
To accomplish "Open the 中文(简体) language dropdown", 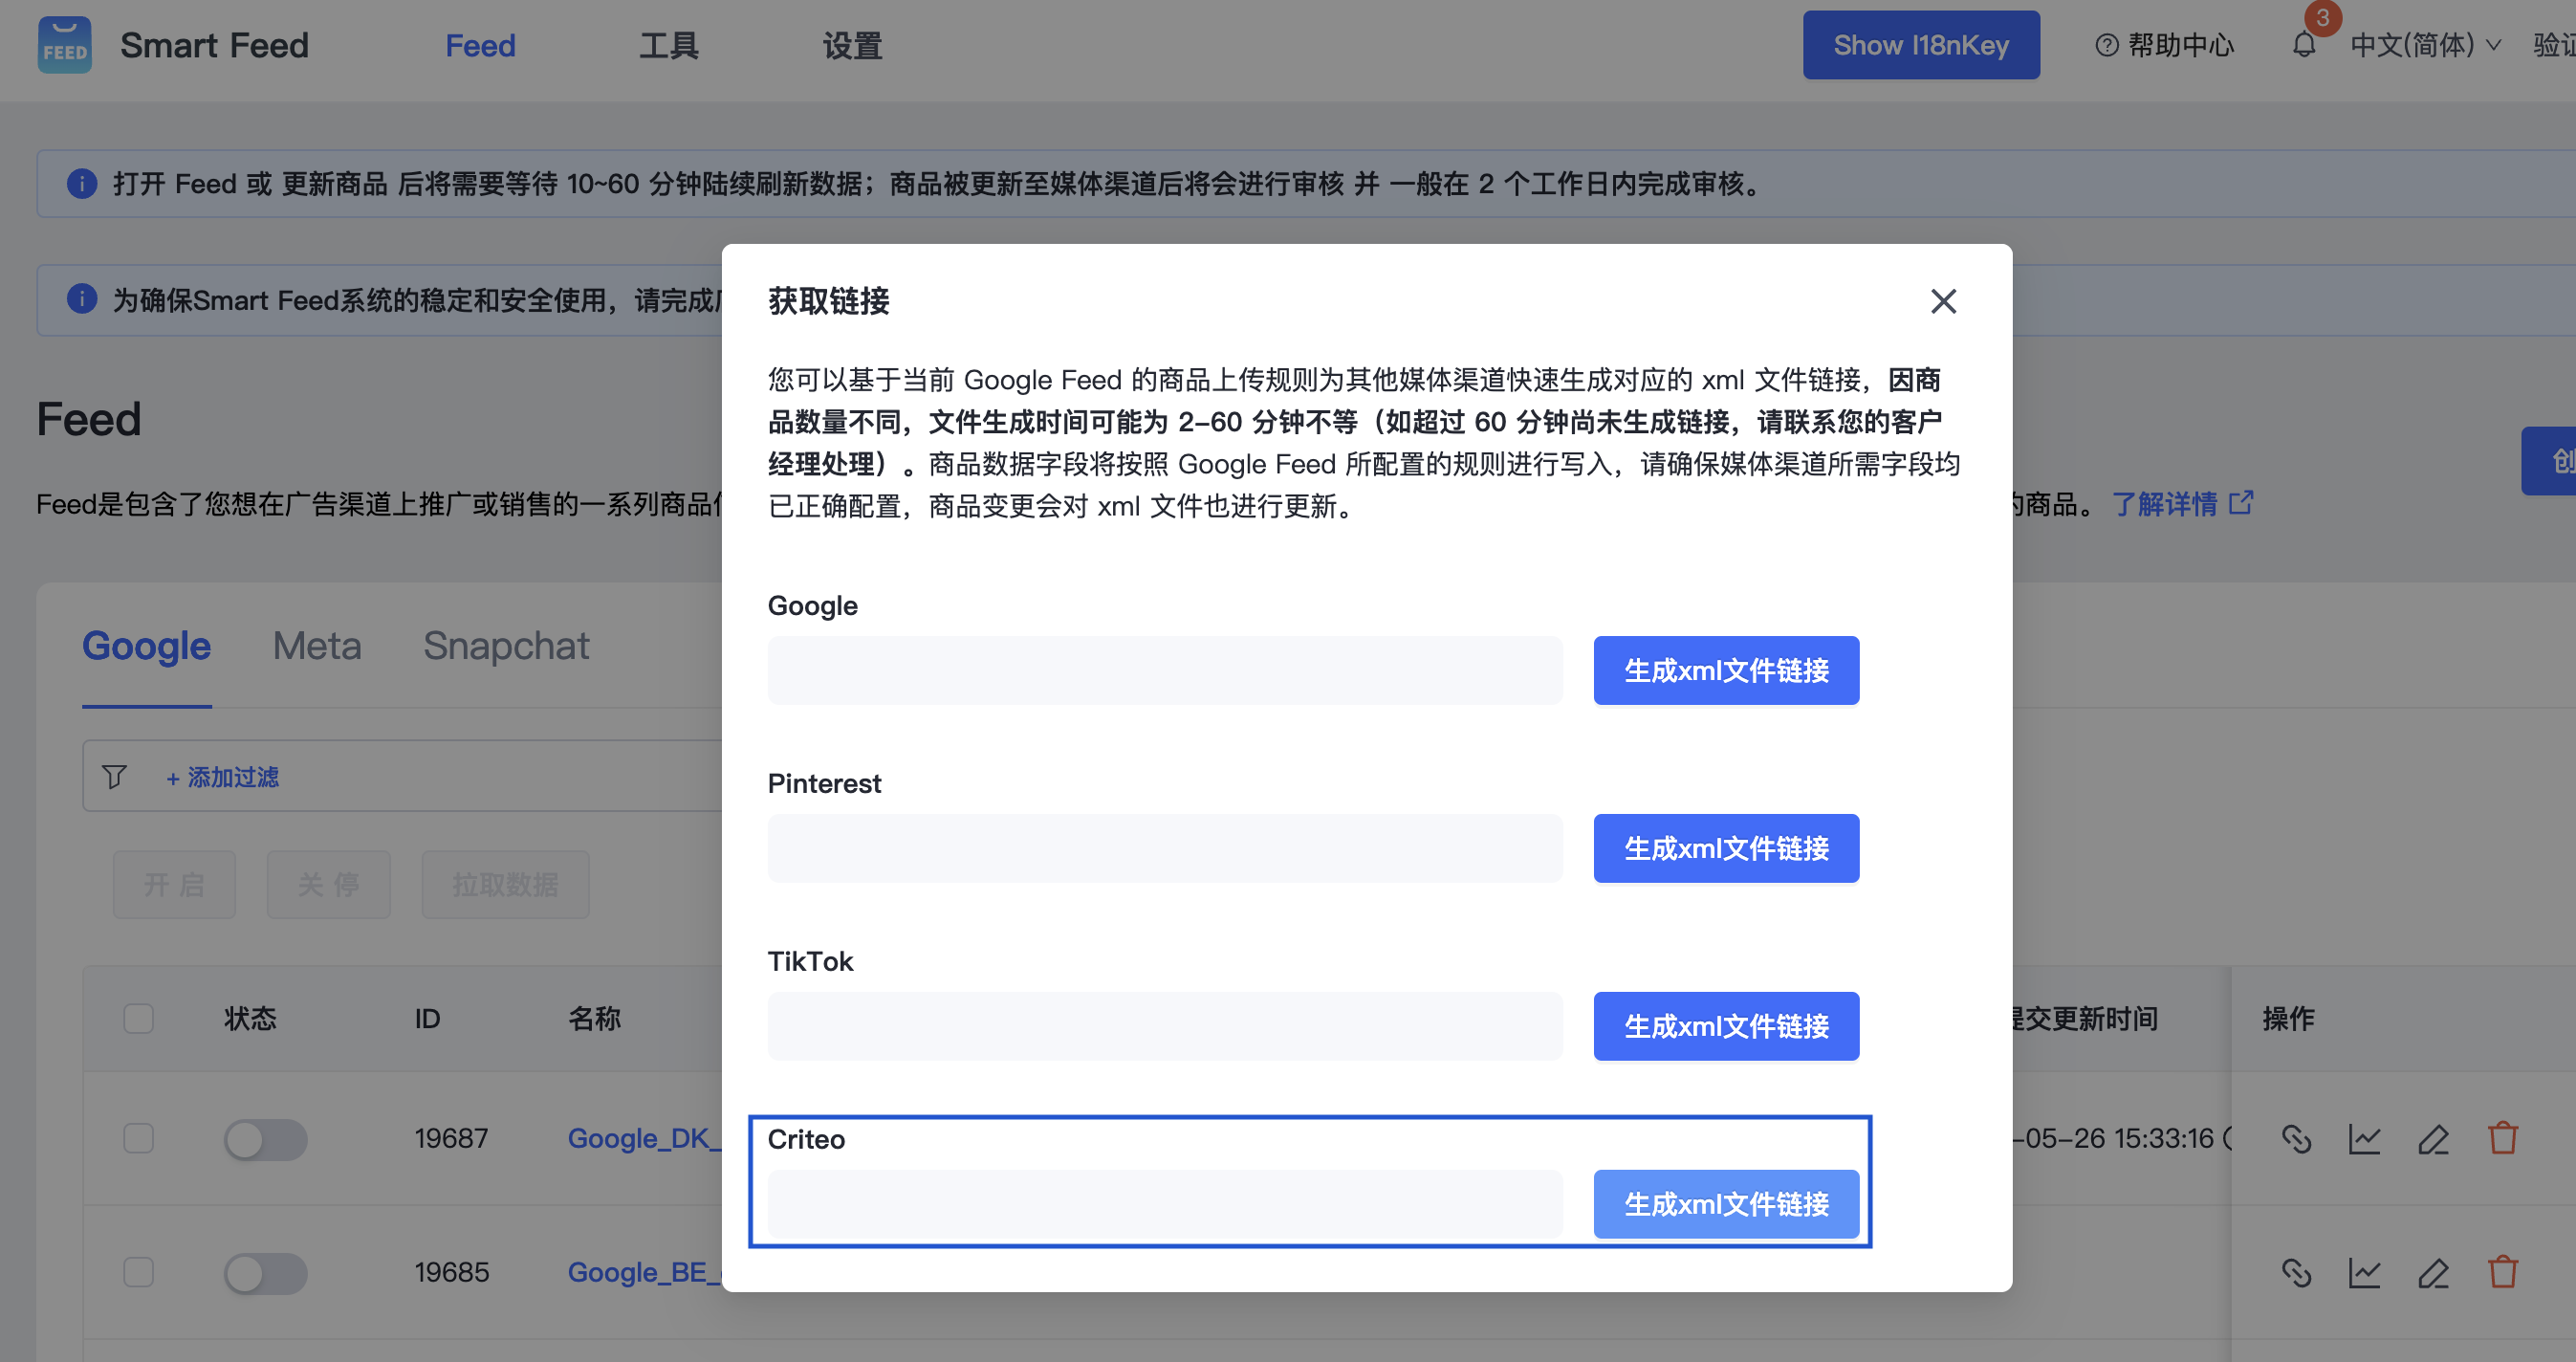I will [x=2424, y=45].
